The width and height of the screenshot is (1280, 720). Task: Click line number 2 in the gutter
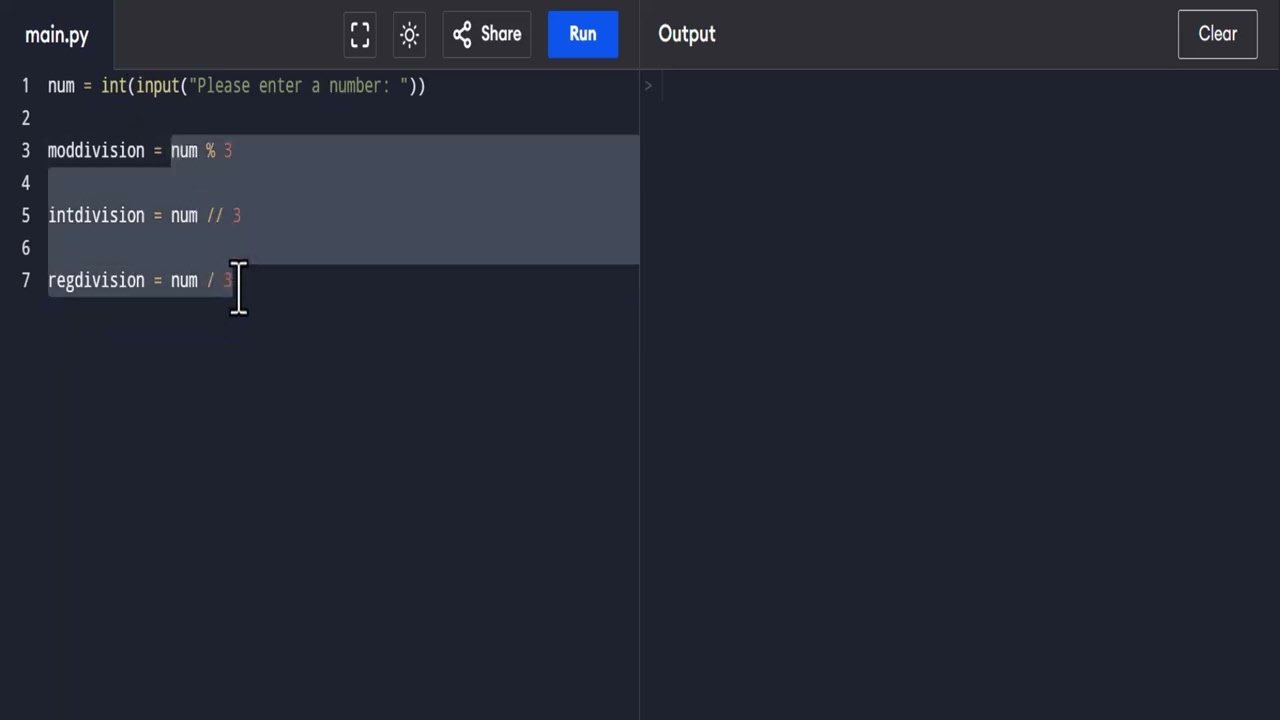point(25,118)
